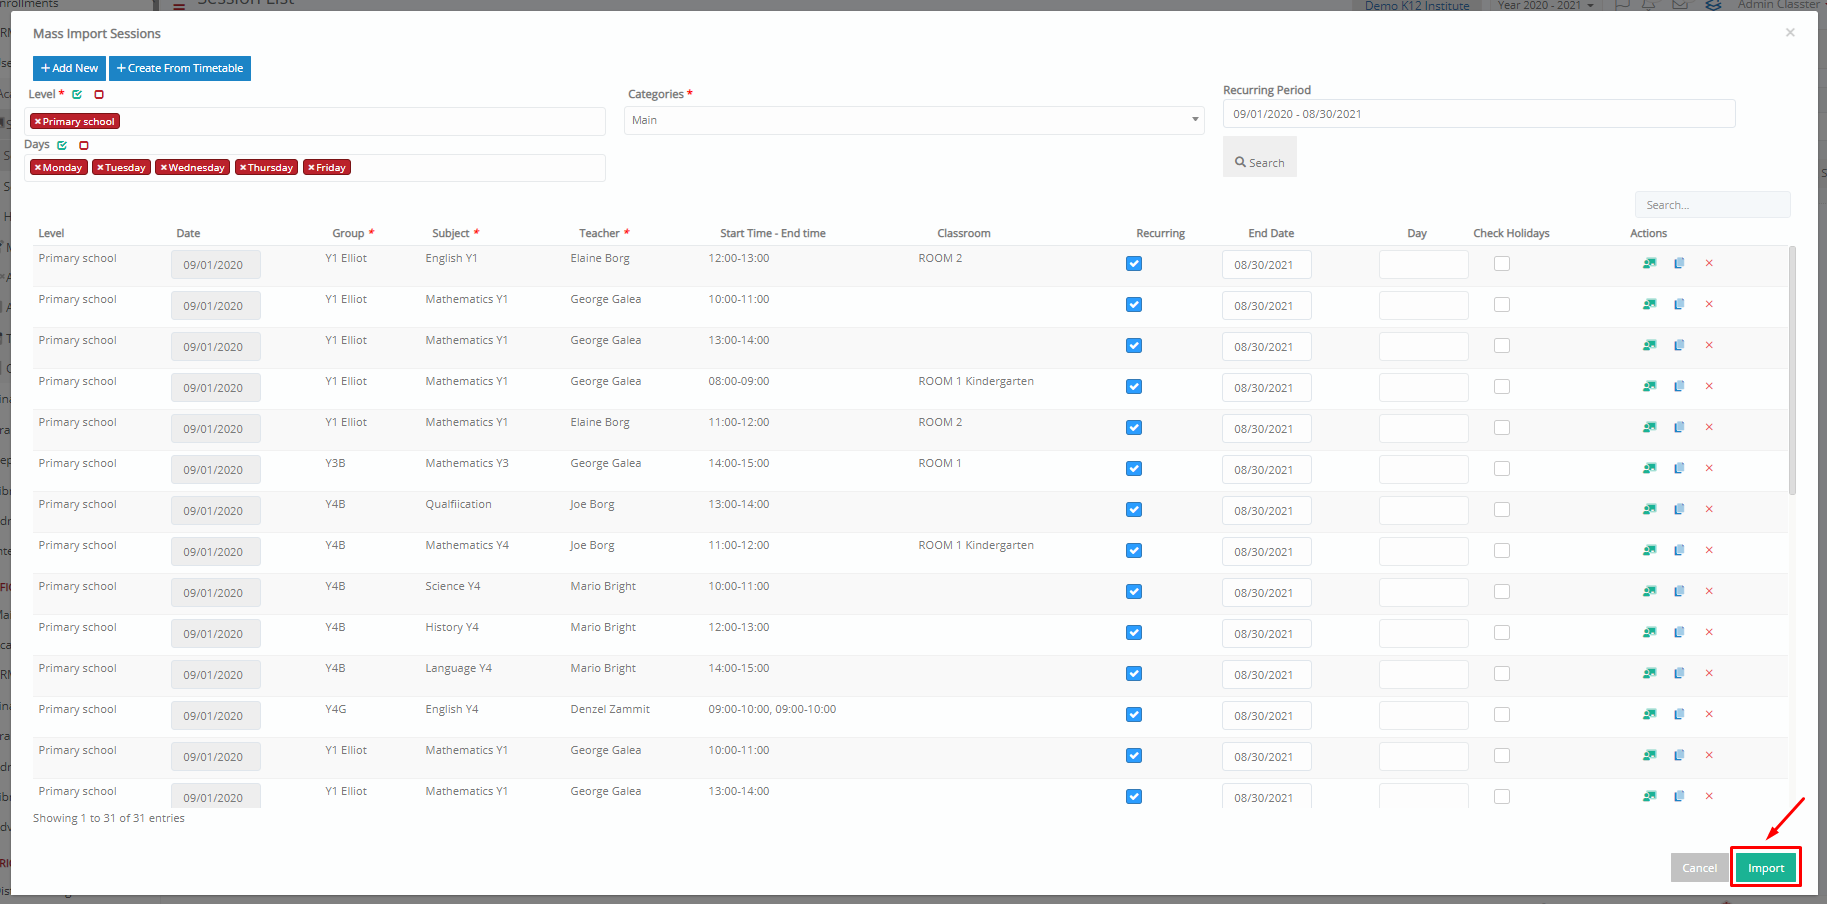This screenshot has height=904, width=1827.
Task: Open the Day selector for the English Y1 row
Action: (x=1423, y=265)
